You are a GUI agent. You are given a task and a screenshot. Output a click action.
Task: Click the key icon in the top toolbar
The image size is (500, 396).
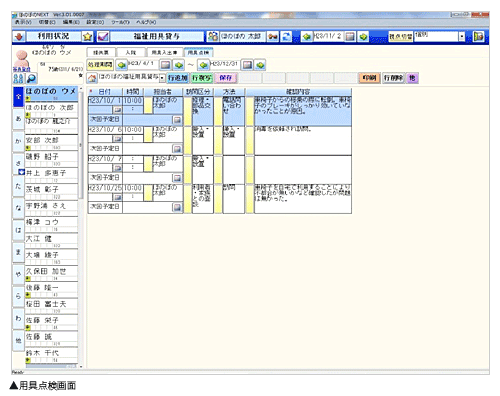273,36
